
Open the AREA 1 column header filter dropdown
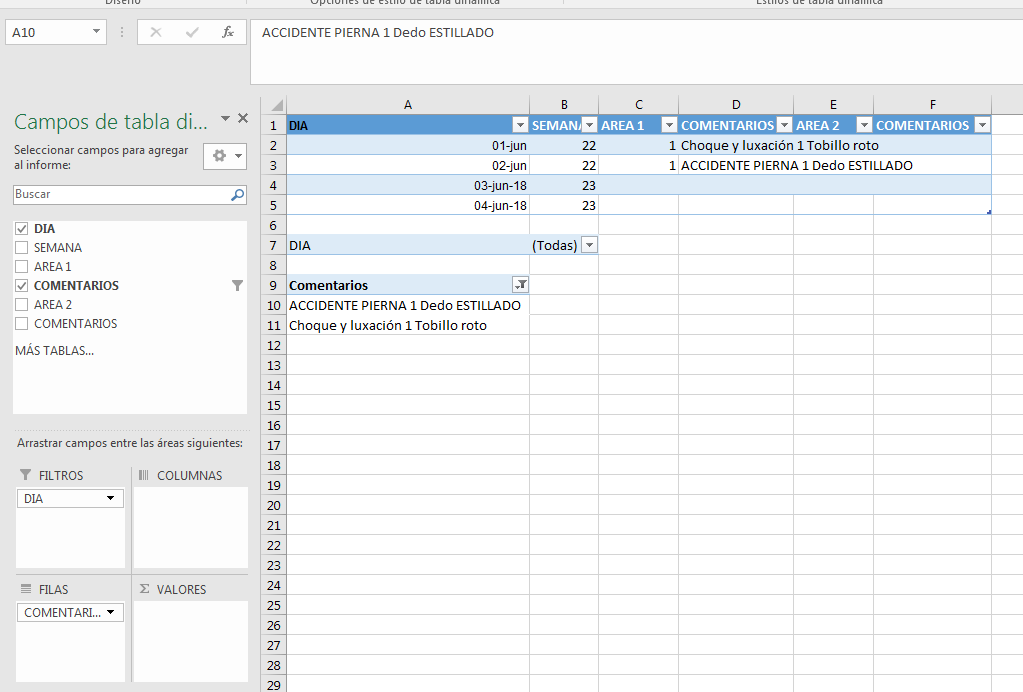[669, 125]
